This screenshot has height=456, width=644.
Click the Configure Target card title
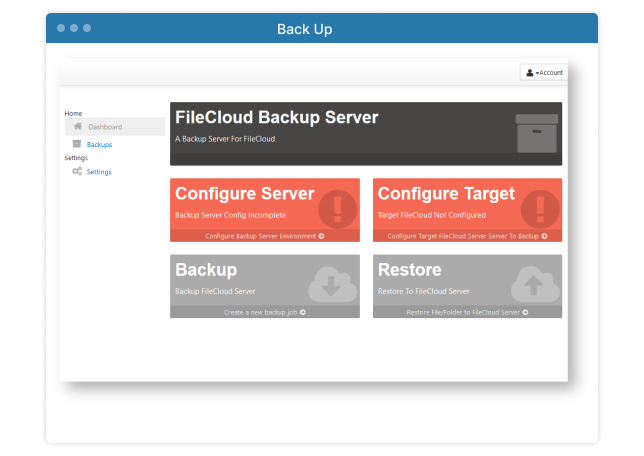[x=446, y=194]
